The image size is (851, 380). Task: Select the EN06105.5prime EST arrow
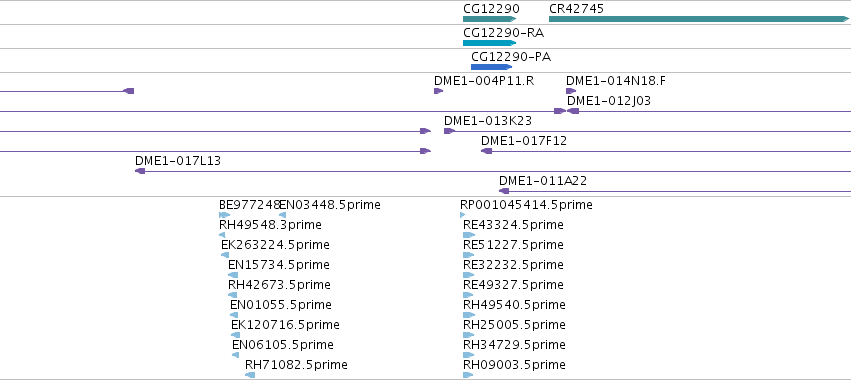[x=236, y=355]
